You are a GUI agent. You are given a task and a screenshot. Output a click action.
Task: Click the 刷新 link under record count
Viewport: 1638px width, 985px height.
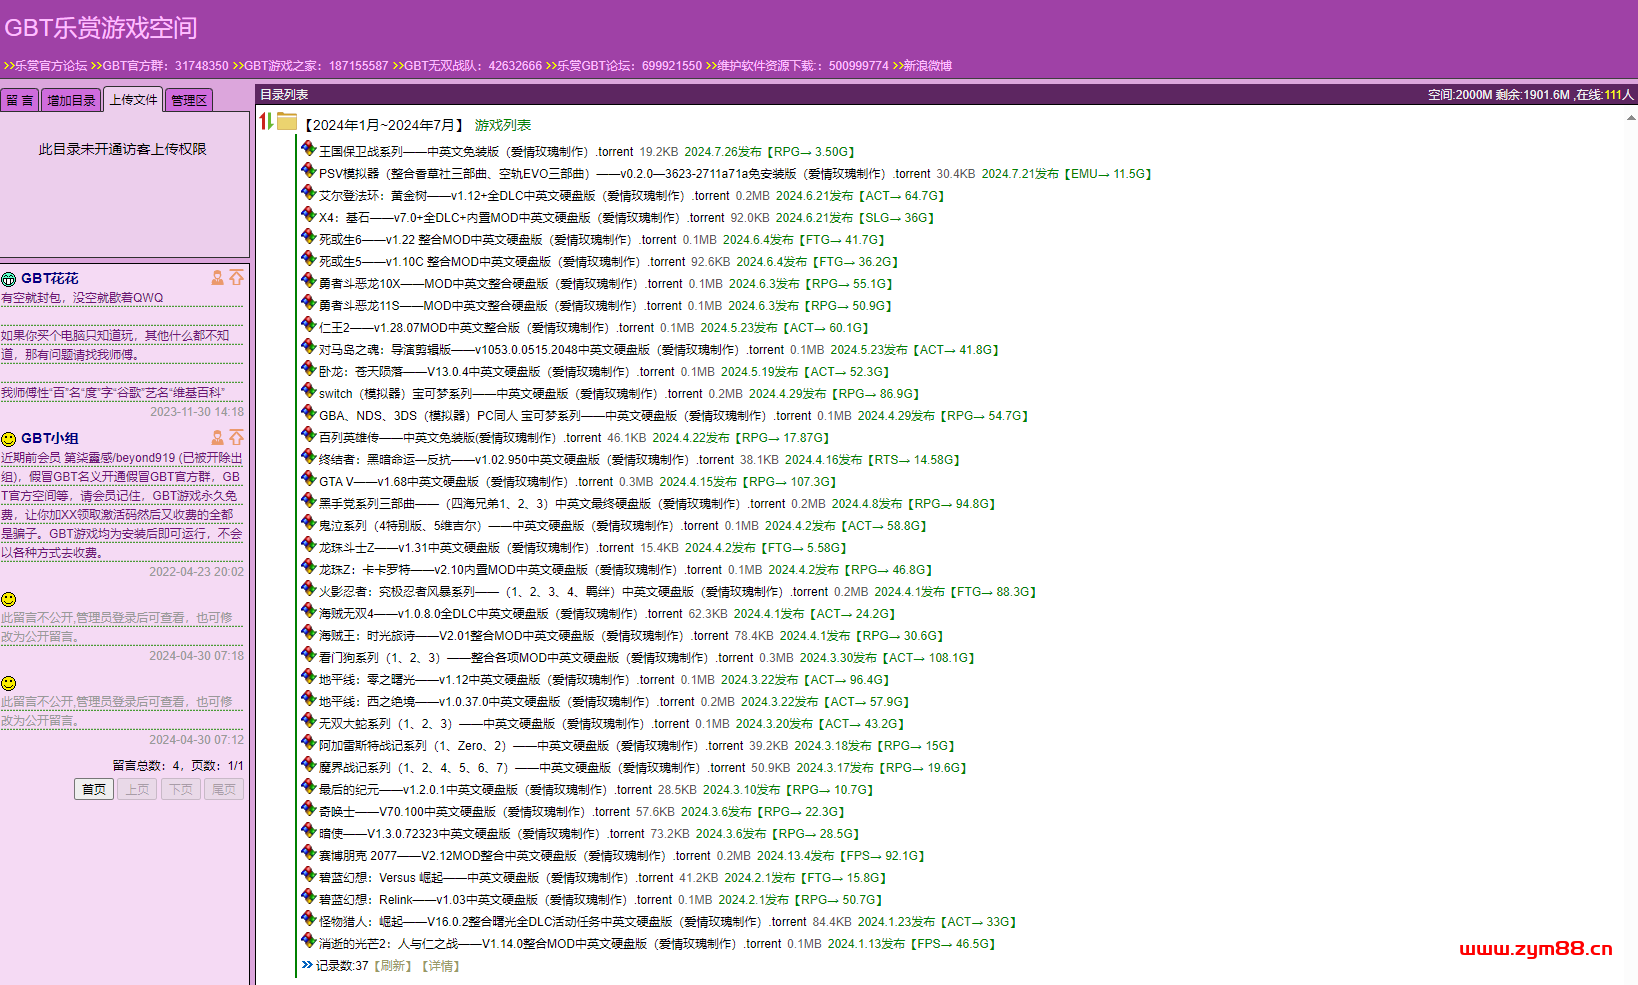tap(393, 966)
